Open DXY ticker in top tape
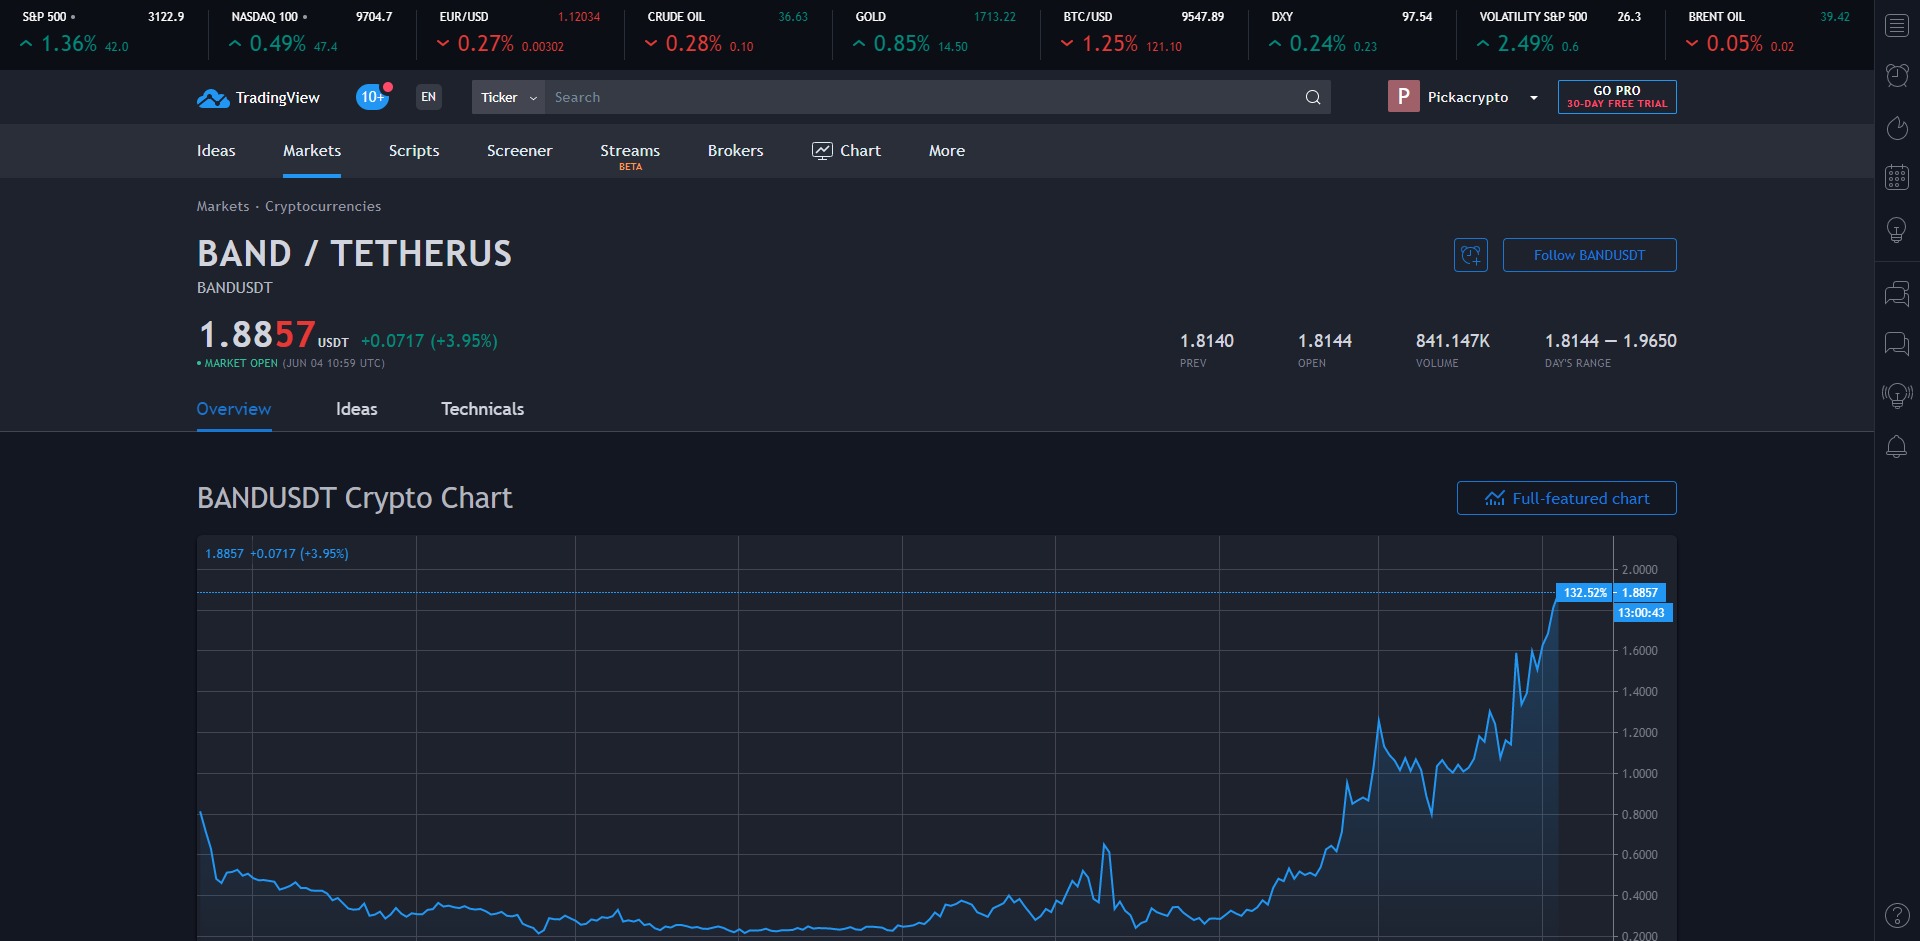The height and width of the screenshot is (941, 1920). 1351,32
